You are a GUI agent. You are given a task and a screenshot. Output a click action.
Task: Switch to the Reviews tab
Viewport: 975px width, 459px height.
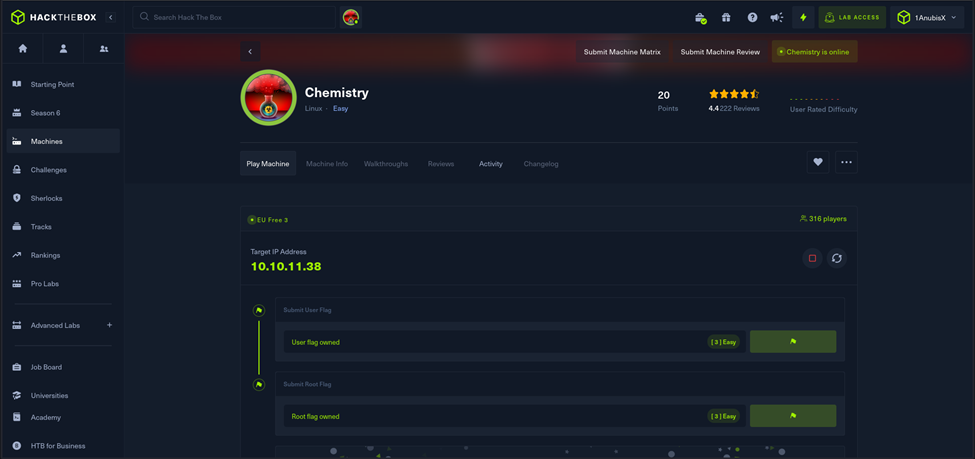pyautogui.click(x=441, y=164)
